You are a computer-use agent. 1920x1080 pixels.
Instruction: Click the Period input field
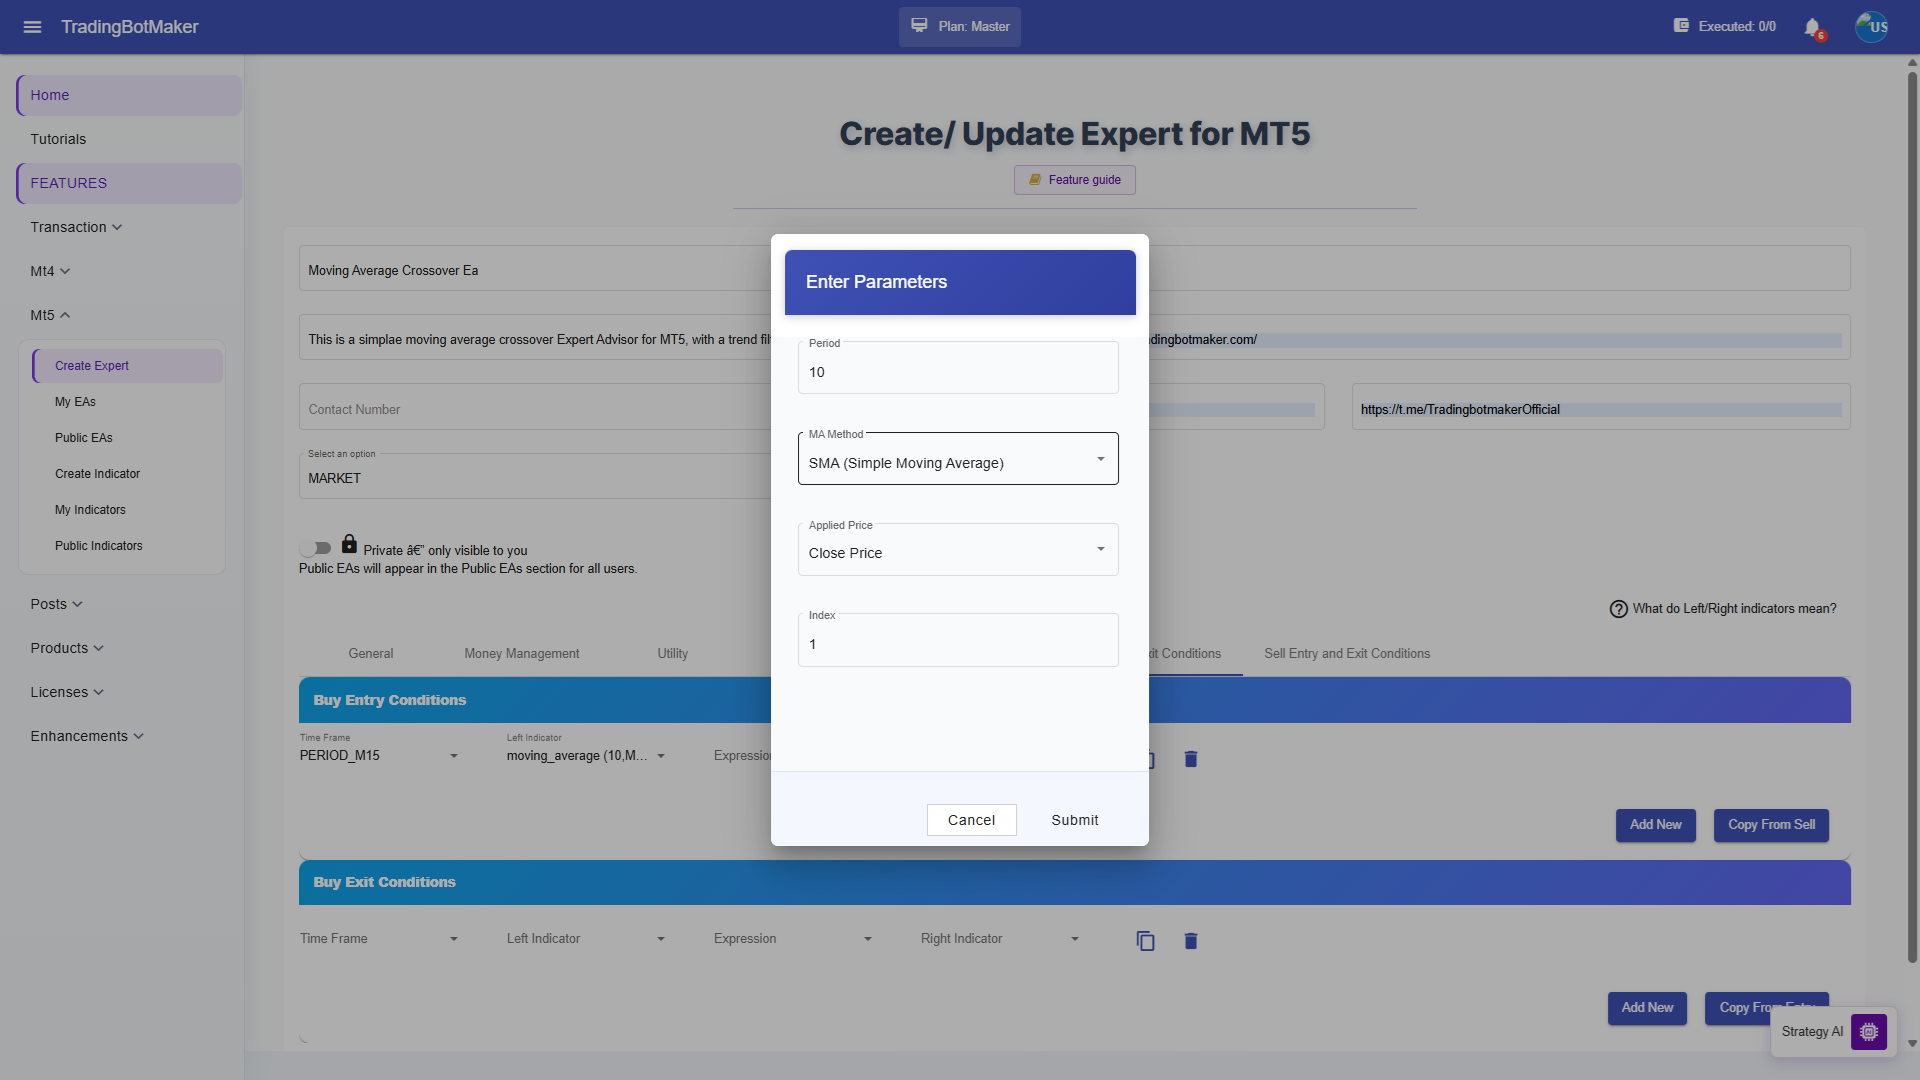(958, 368)
